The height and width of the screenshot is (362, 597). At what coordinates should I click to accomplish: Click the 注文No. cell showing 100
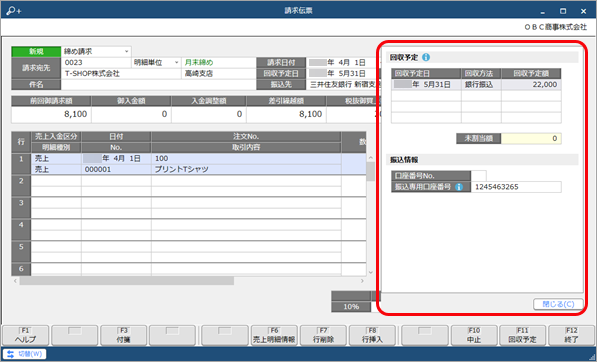(x=246, y=158)
